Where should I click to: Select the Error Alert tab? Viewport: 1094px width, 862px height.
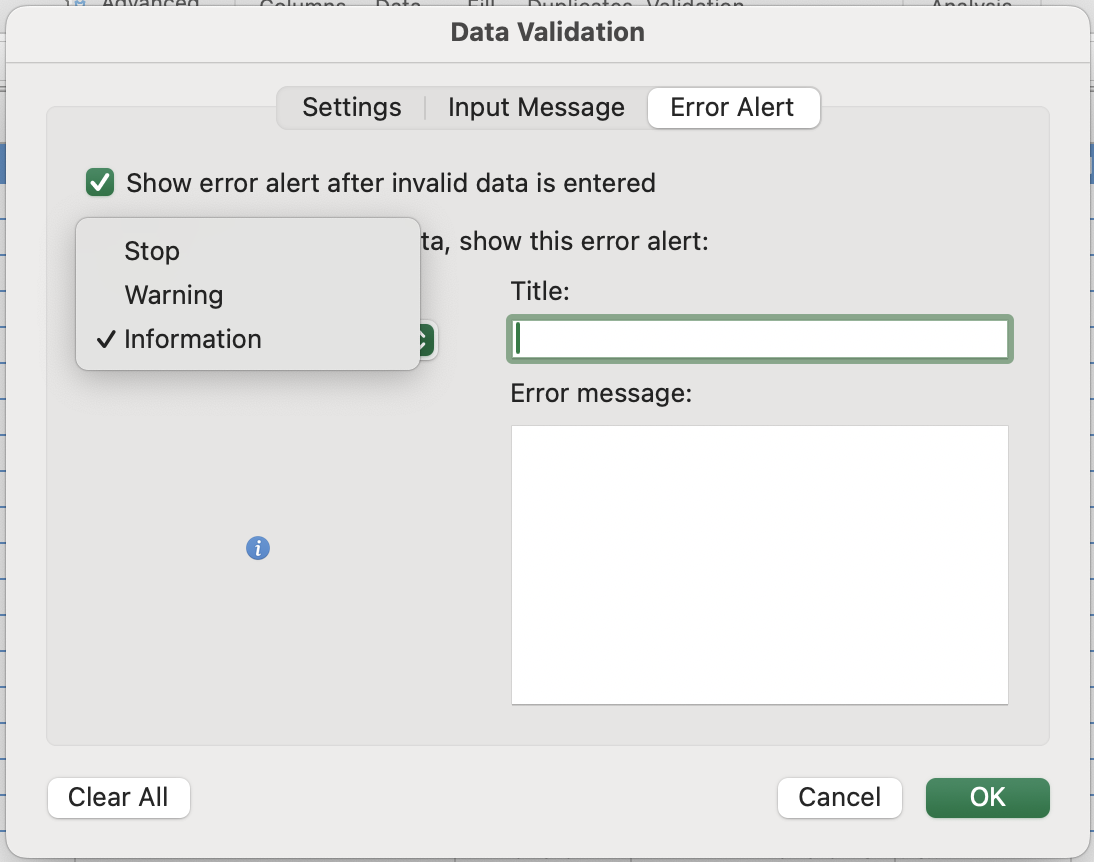(732, 108)
